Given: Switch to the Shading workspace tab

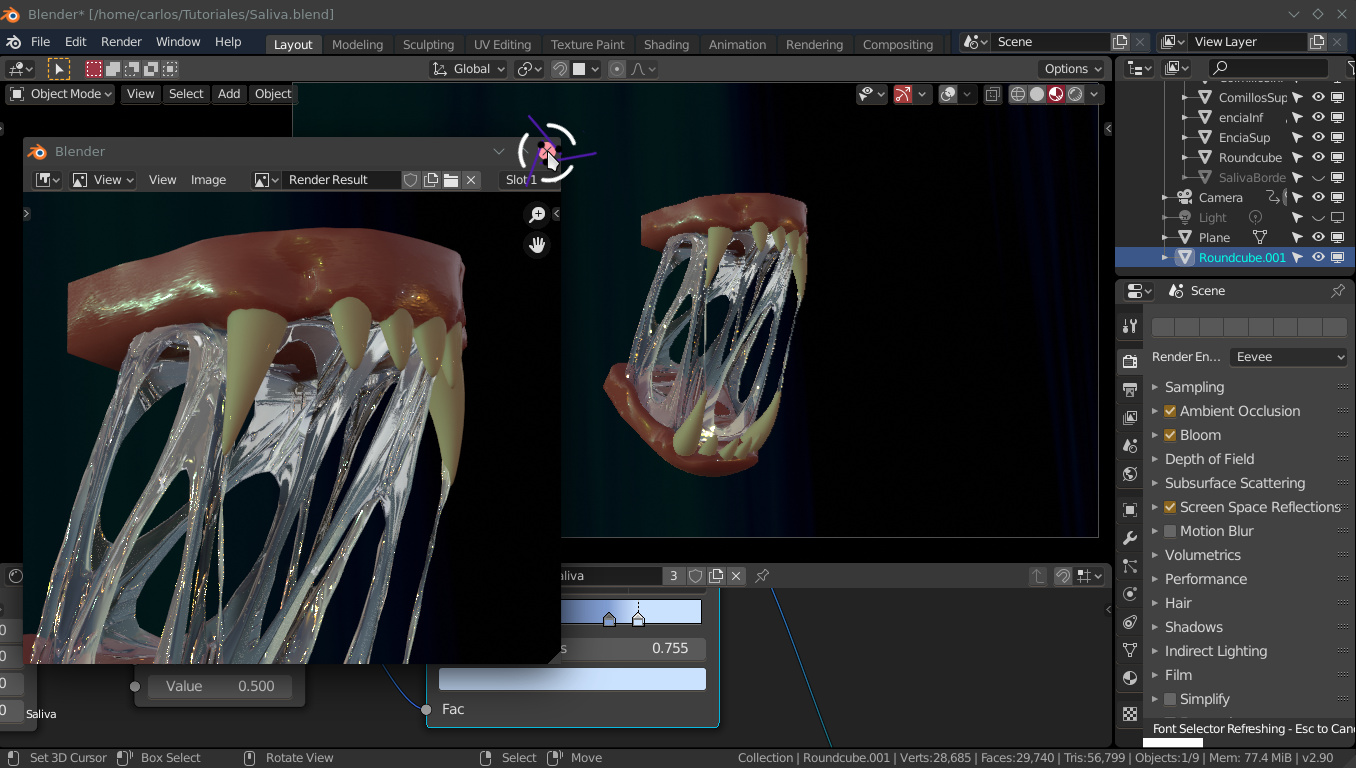Looking at the screenshot, I should 666,44.
